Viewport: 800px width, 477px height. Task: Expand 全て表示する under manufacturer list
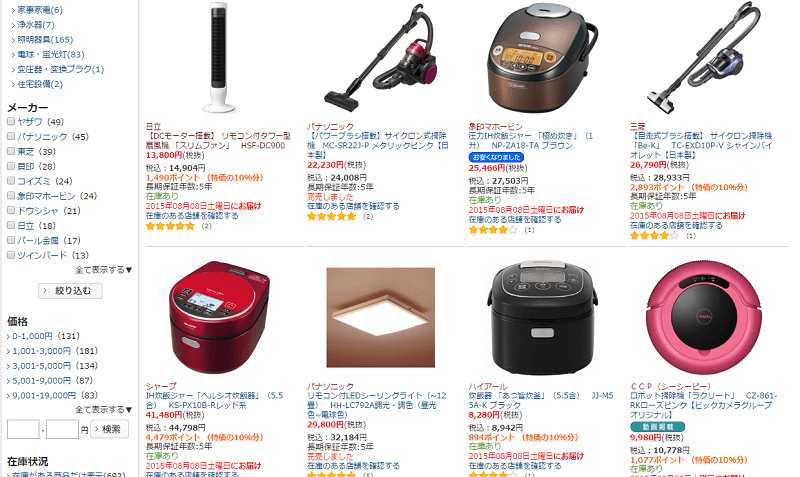tap(104, 270)
